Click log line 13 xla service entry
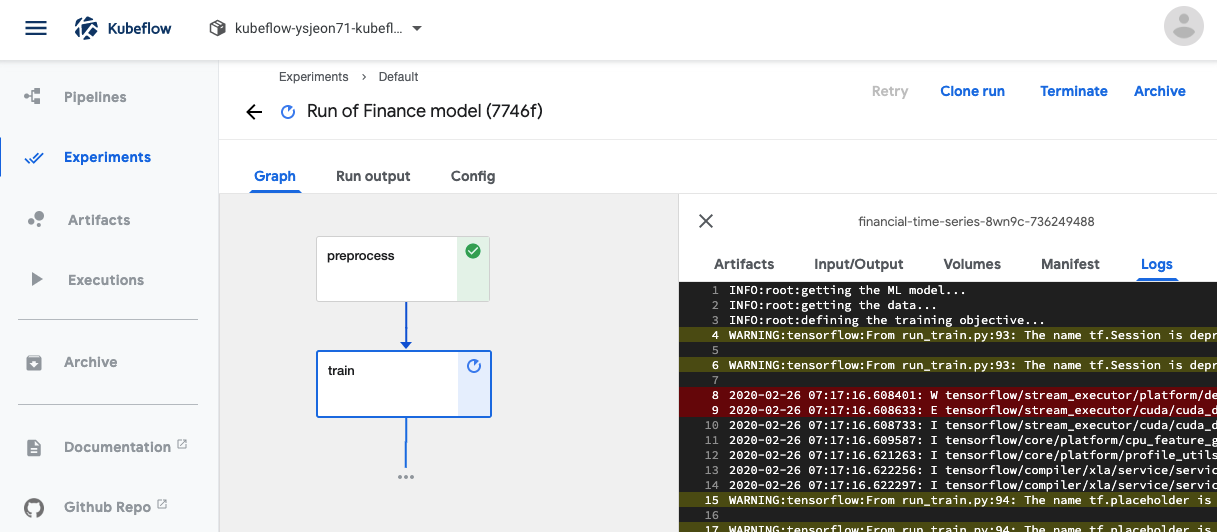The image size is (1217, 532). pos(948,470)
